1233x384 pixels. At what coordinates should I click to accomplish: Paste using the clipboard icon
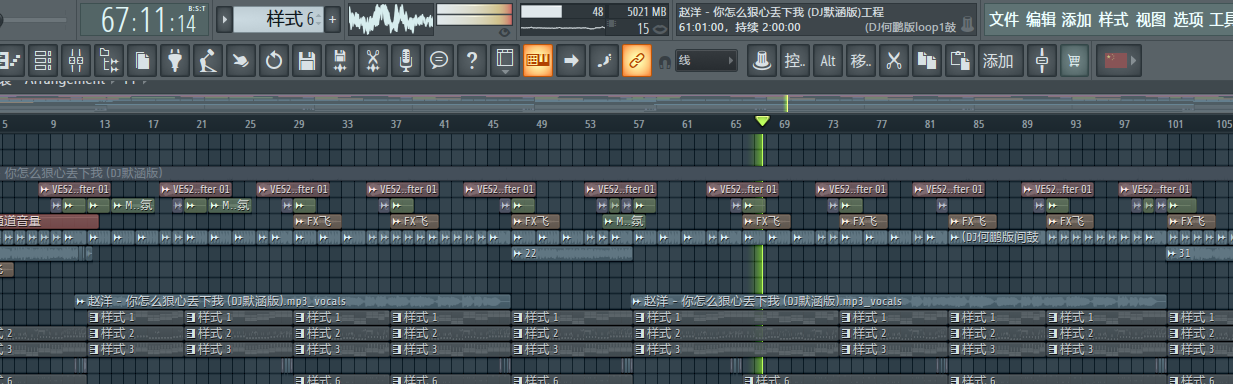pos(959,61)
